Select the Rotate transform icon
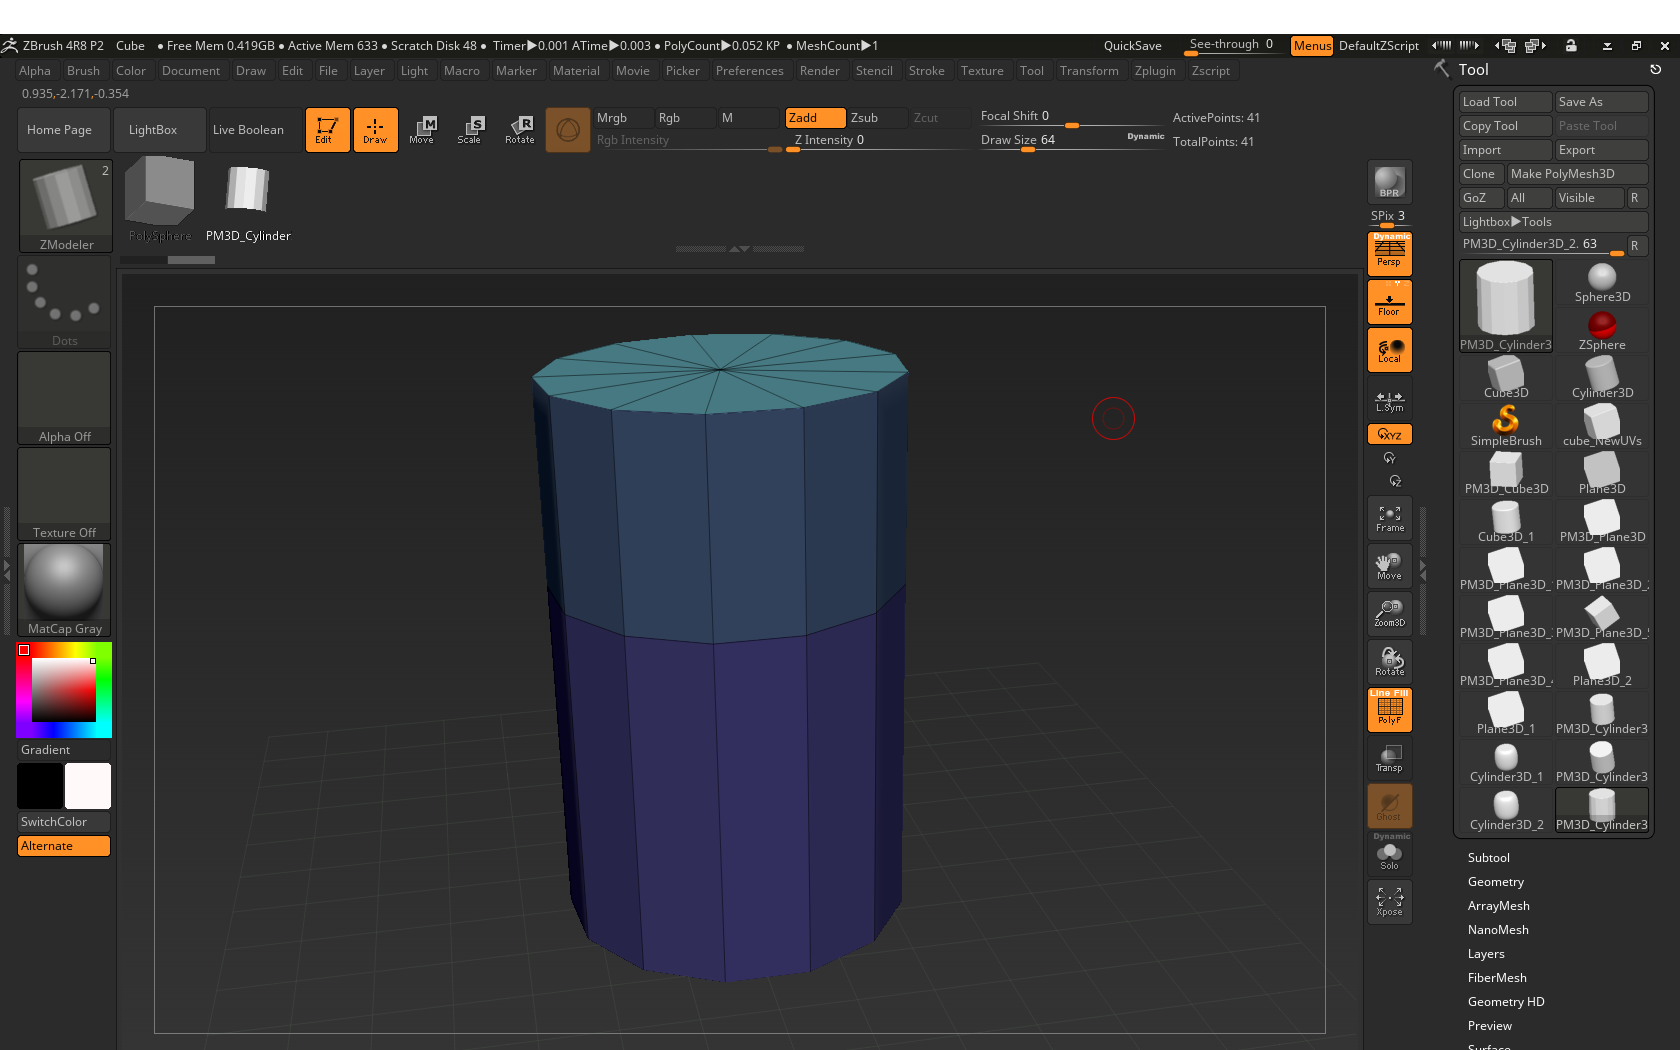The width and height of the screenshot is (1680, 1050). [519, 130]
